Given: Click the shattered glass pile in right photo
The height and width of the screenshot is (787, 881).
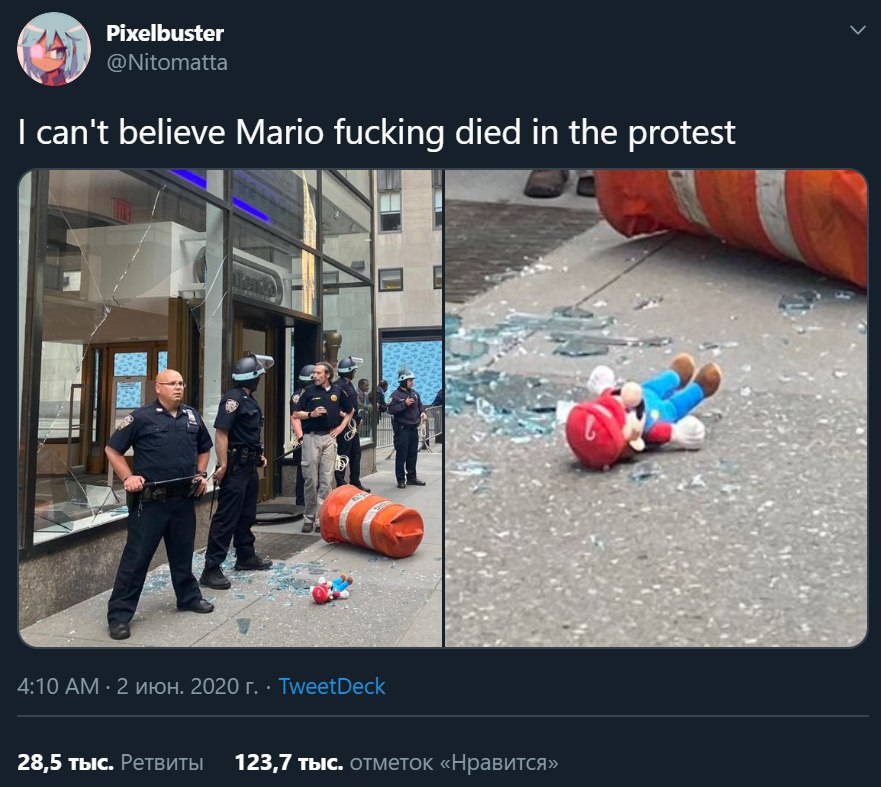Looking at the screenshot, I should point(506,365).
